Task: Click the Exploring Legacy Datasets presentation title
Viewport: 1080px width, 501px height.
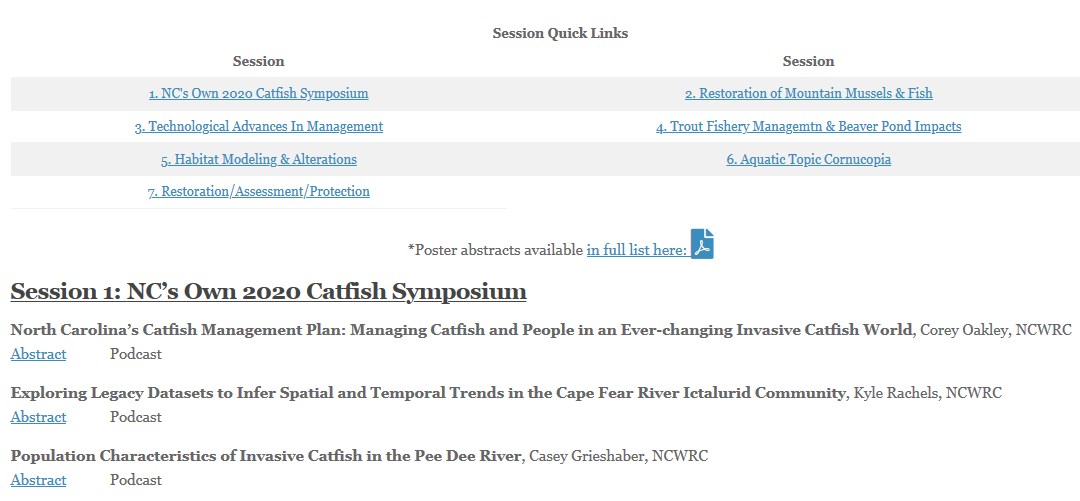Action: (427, 393)
